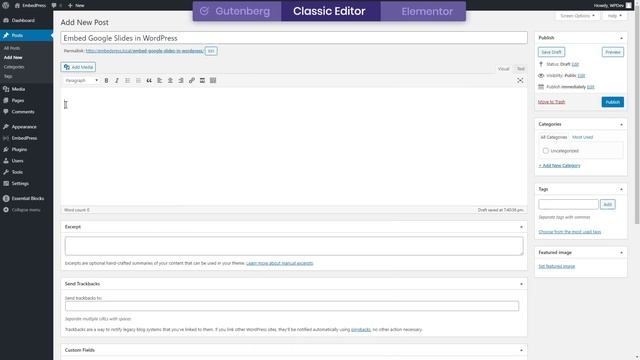Check the Uncategorized category box
The width and height of the screenshot is (640, 360).
point(546,151)
